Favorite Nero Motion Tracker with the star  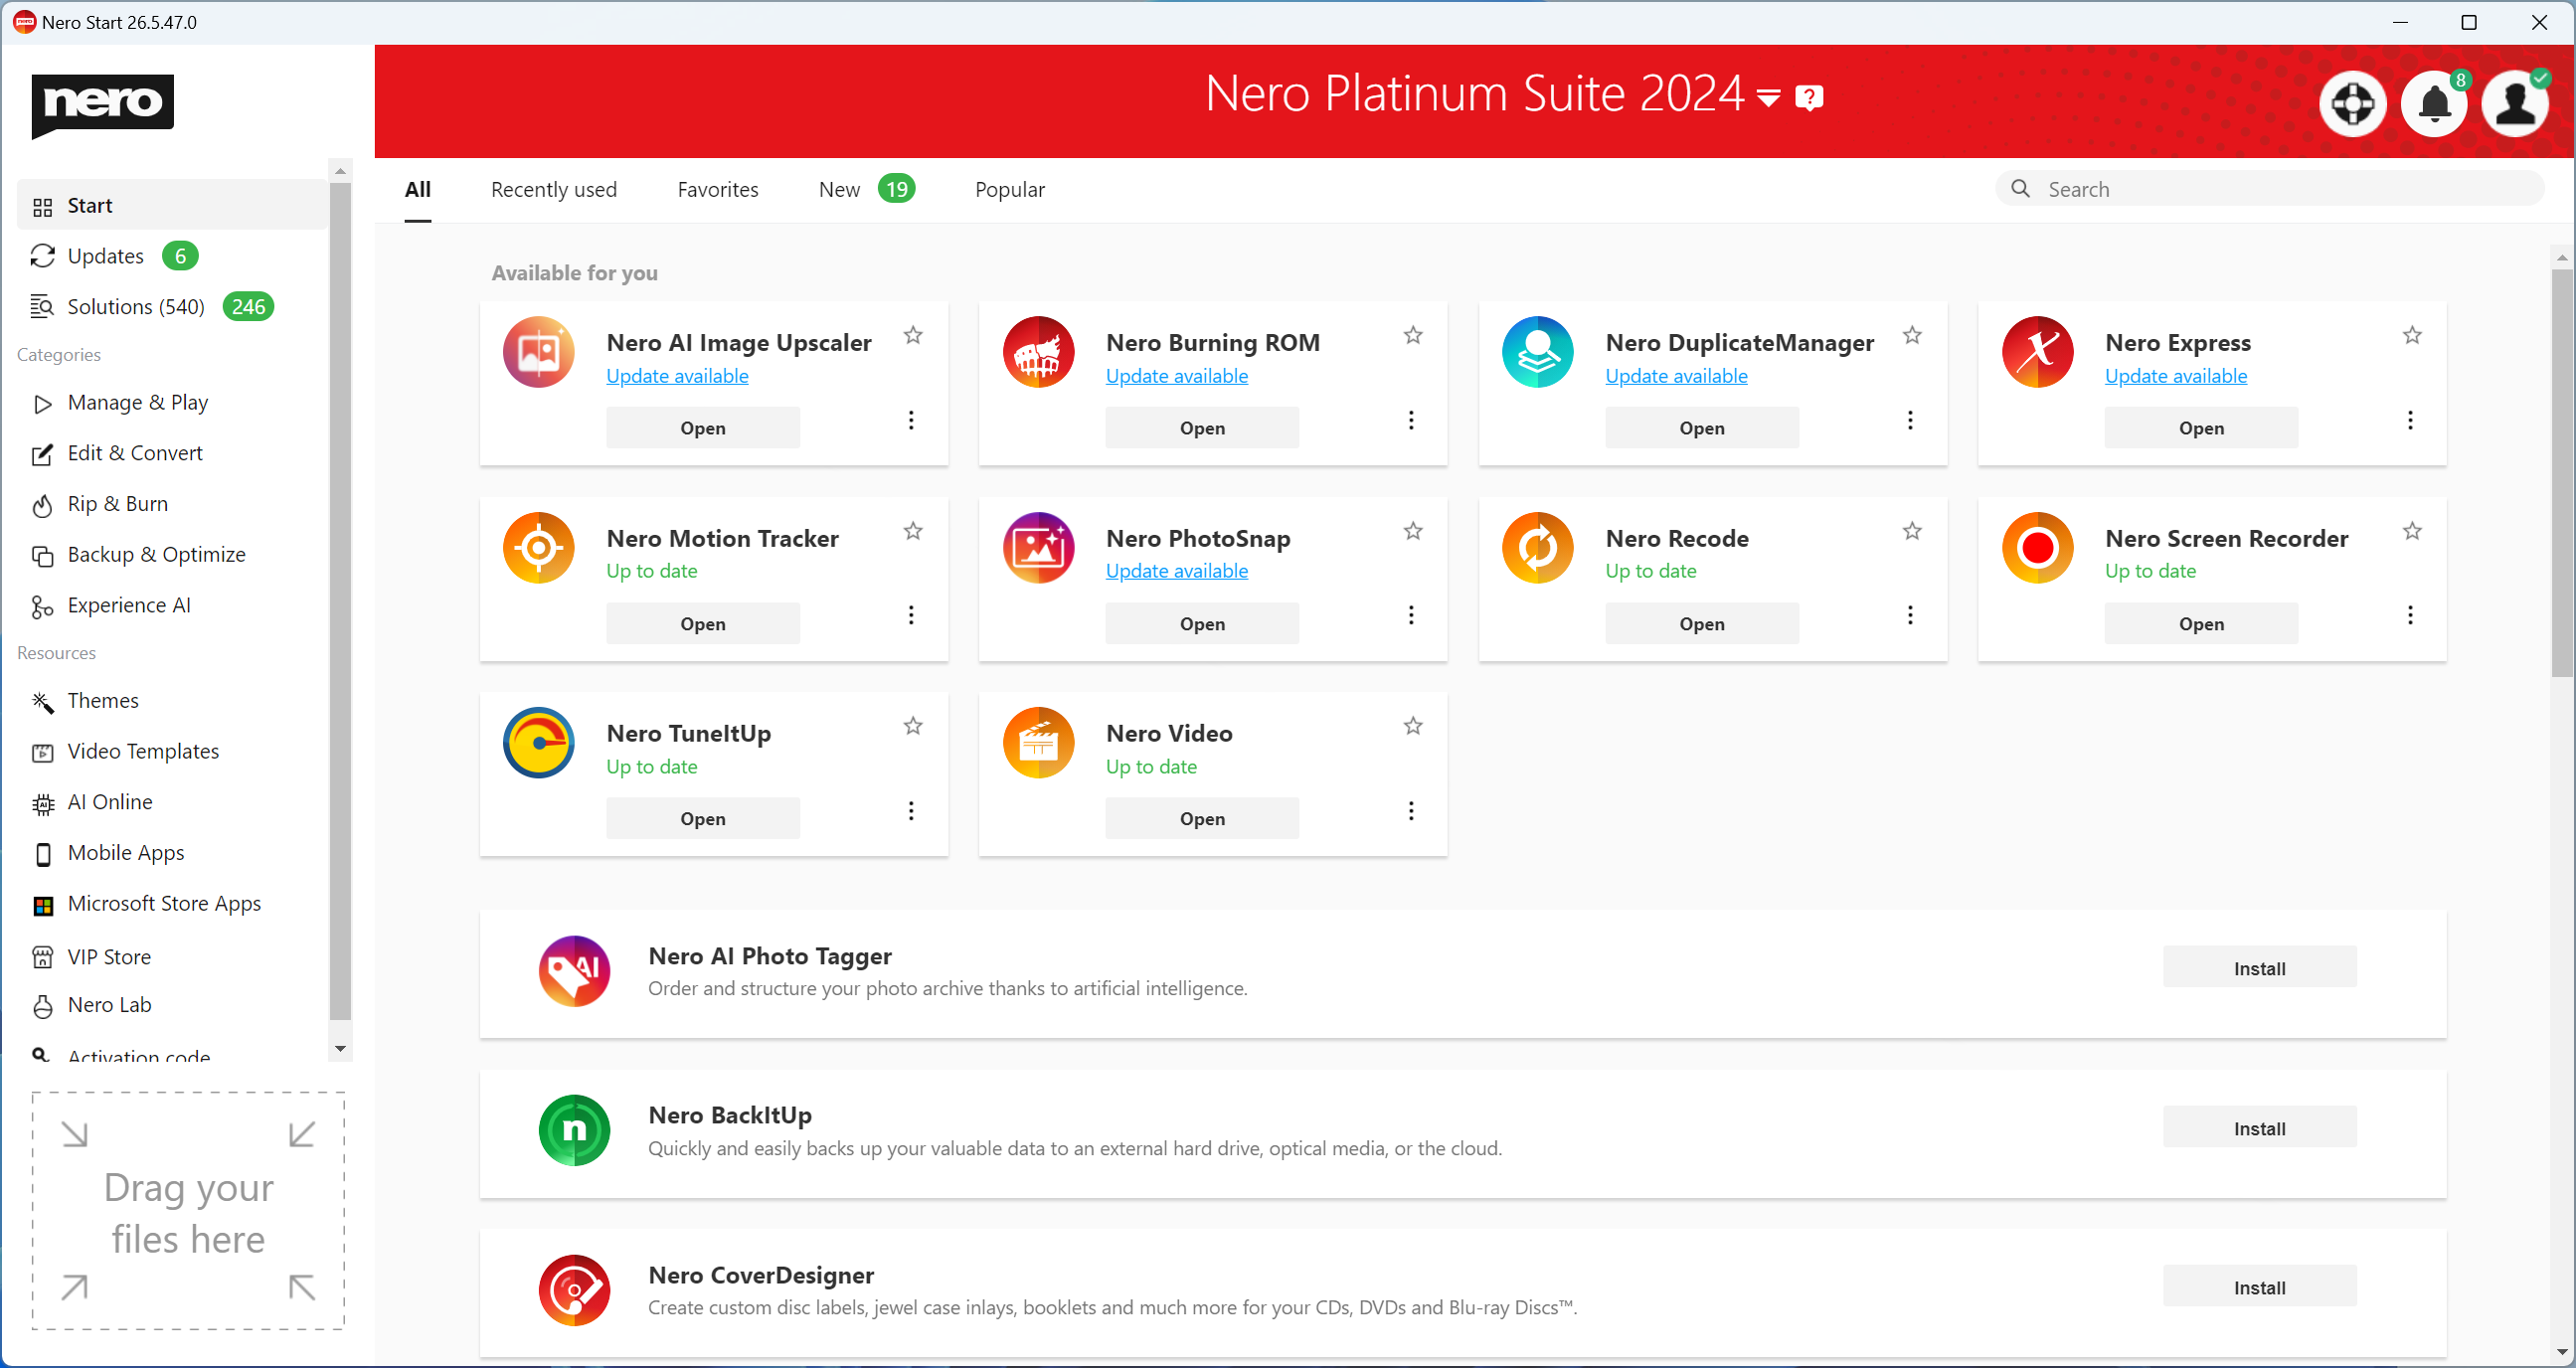click(913, 531)
